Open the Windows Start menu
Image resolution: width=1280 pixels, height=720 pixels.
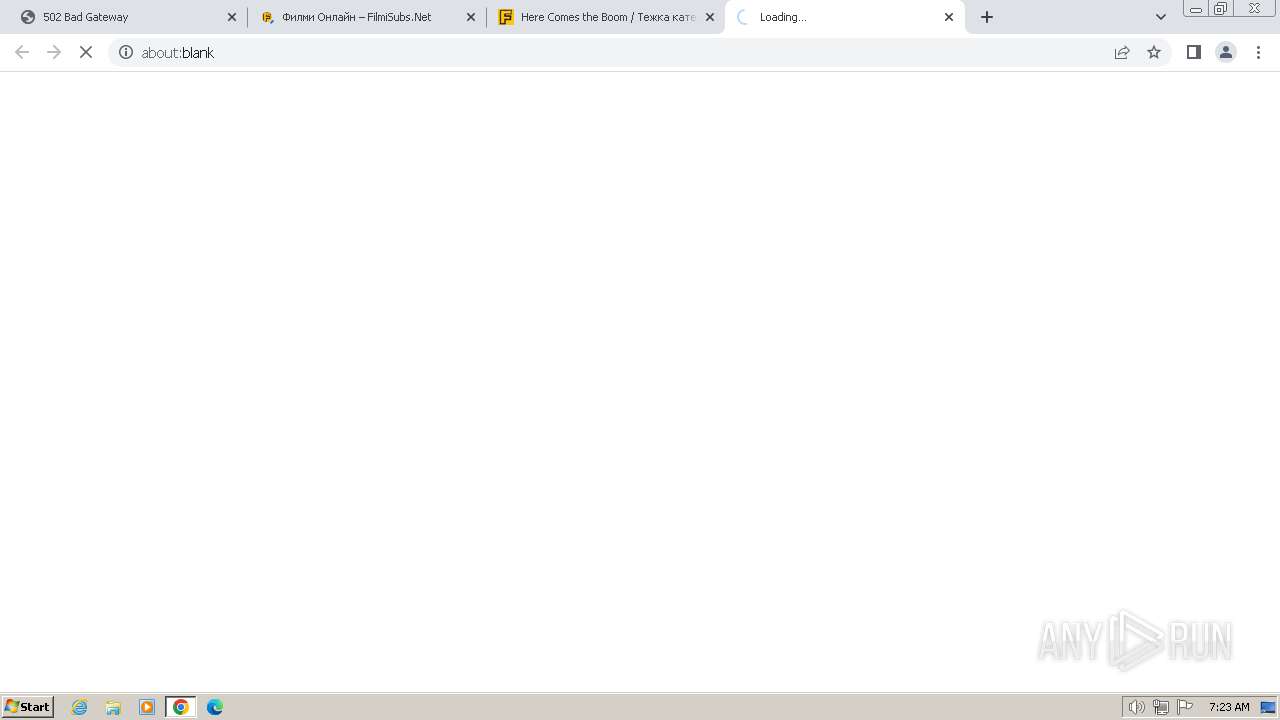point(28,707)
